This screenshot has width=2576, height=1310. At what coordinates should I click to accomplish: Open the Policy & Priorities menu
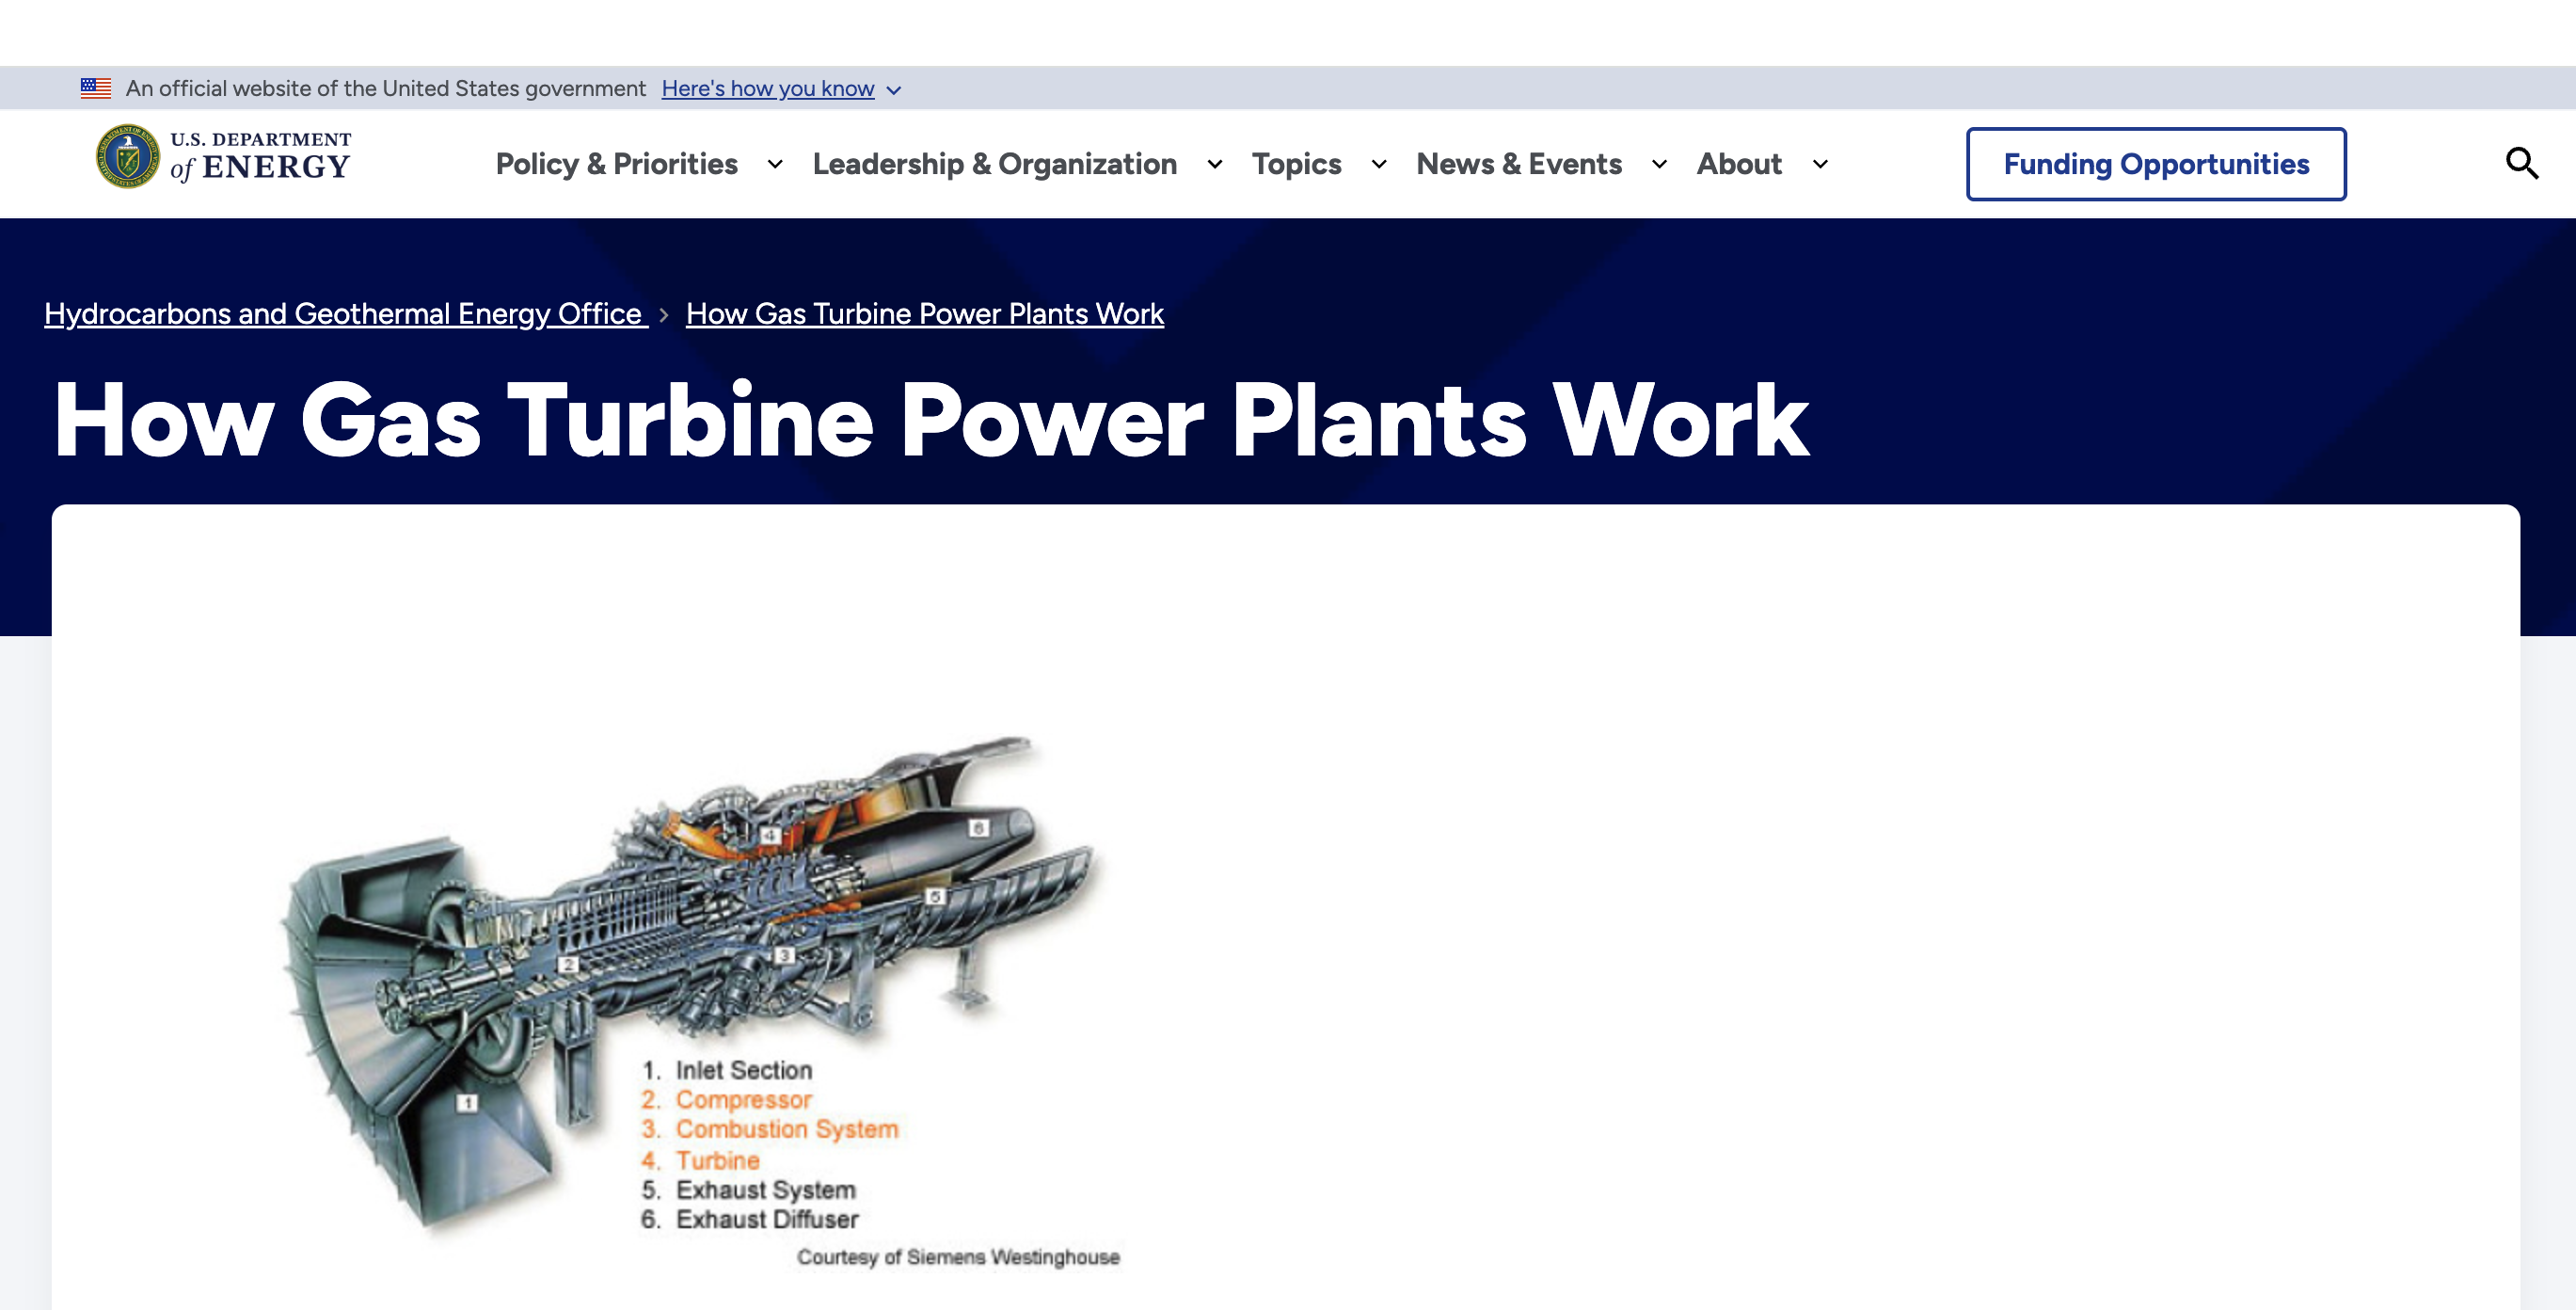pyautogui.click(x=617, y=164)
